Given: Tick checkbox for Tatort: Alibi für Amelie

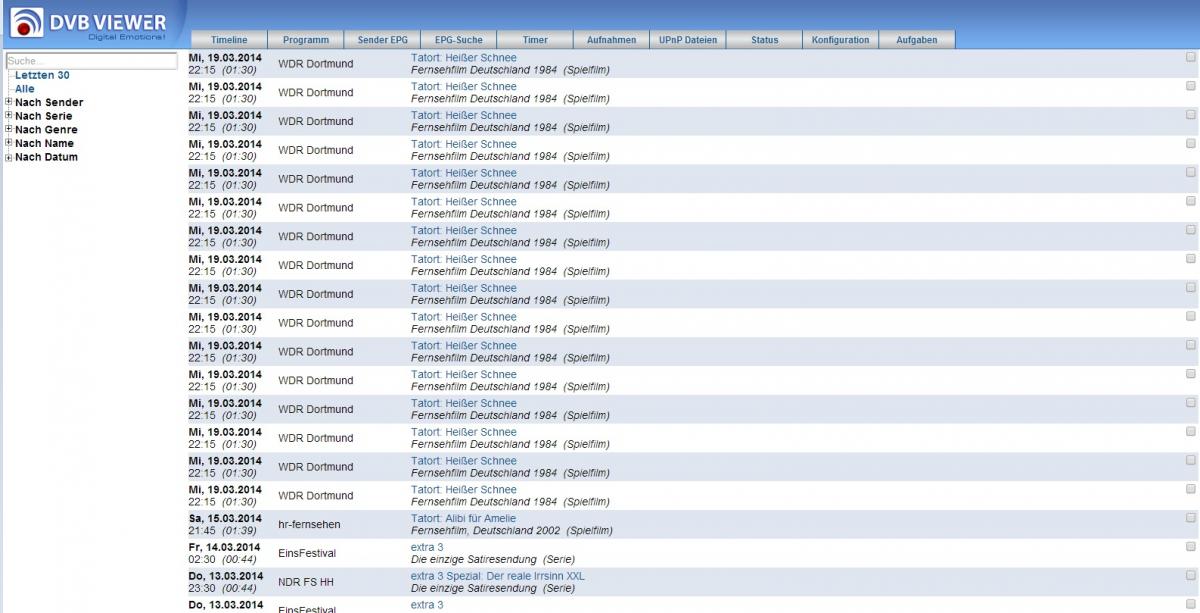Looking at the screenshot, I should [1190, 518].
